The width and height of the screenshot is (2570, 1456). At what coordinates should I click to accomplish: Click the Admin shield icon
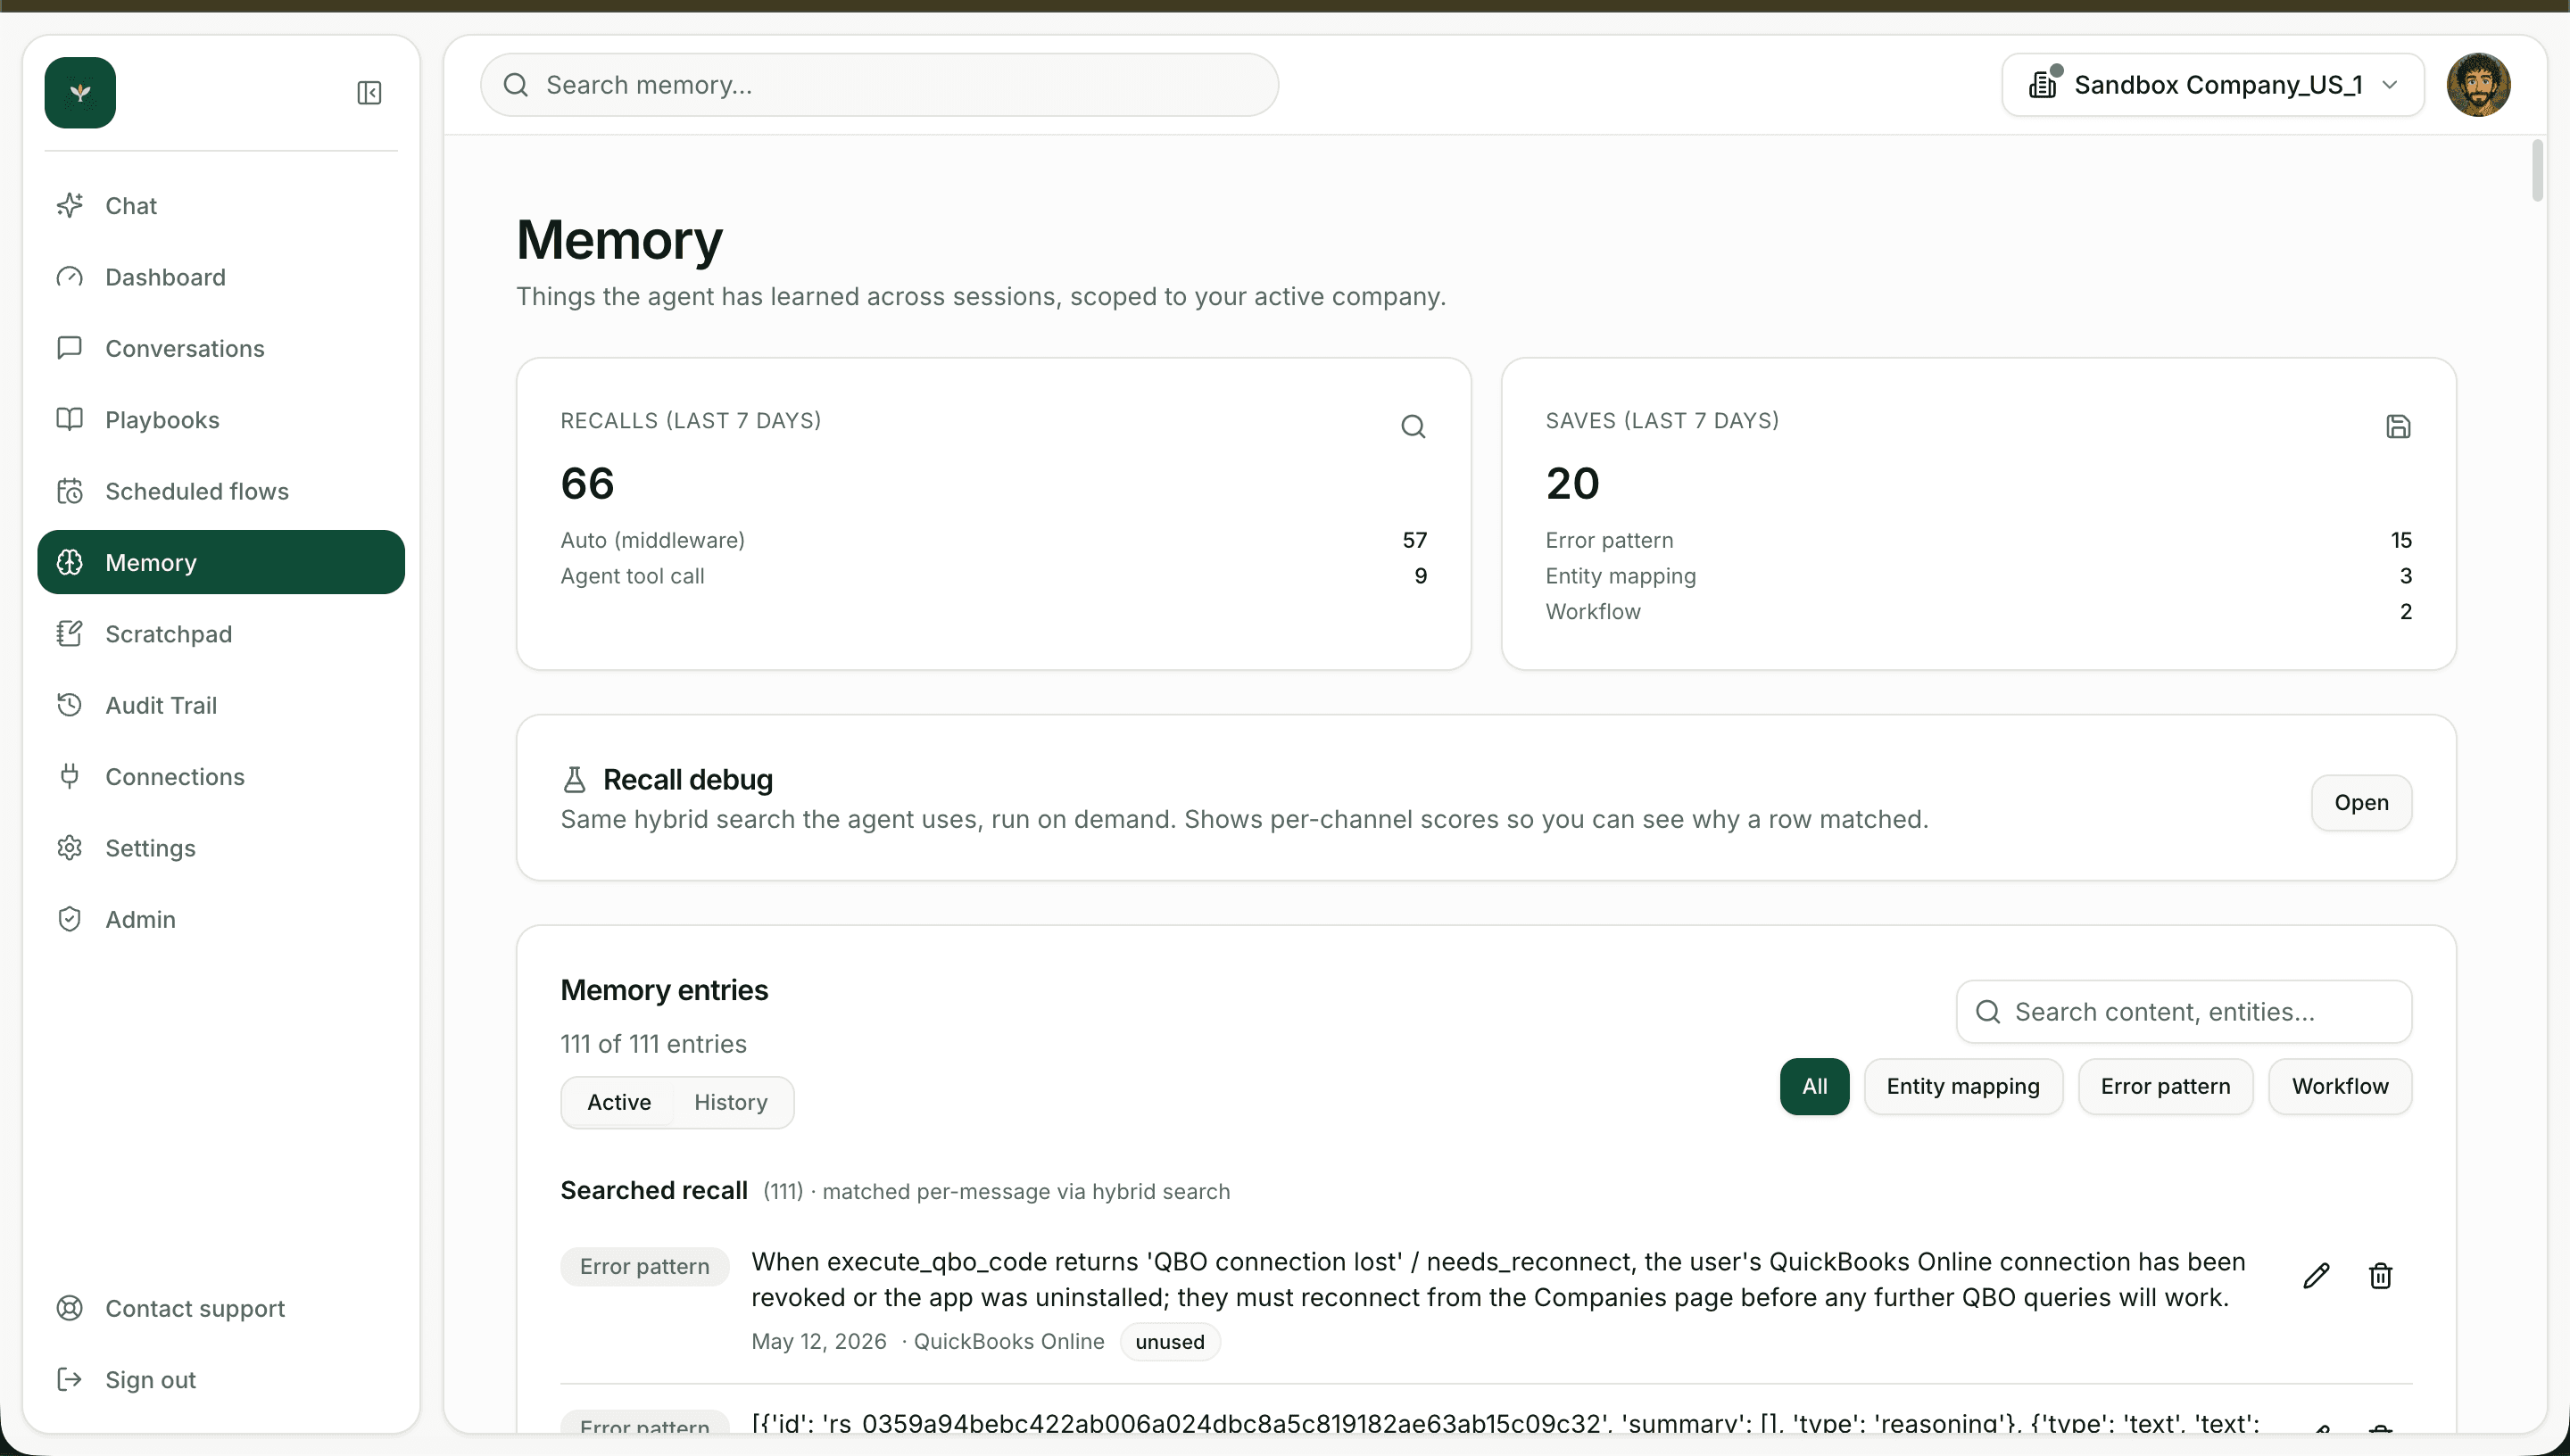[70, 919]
